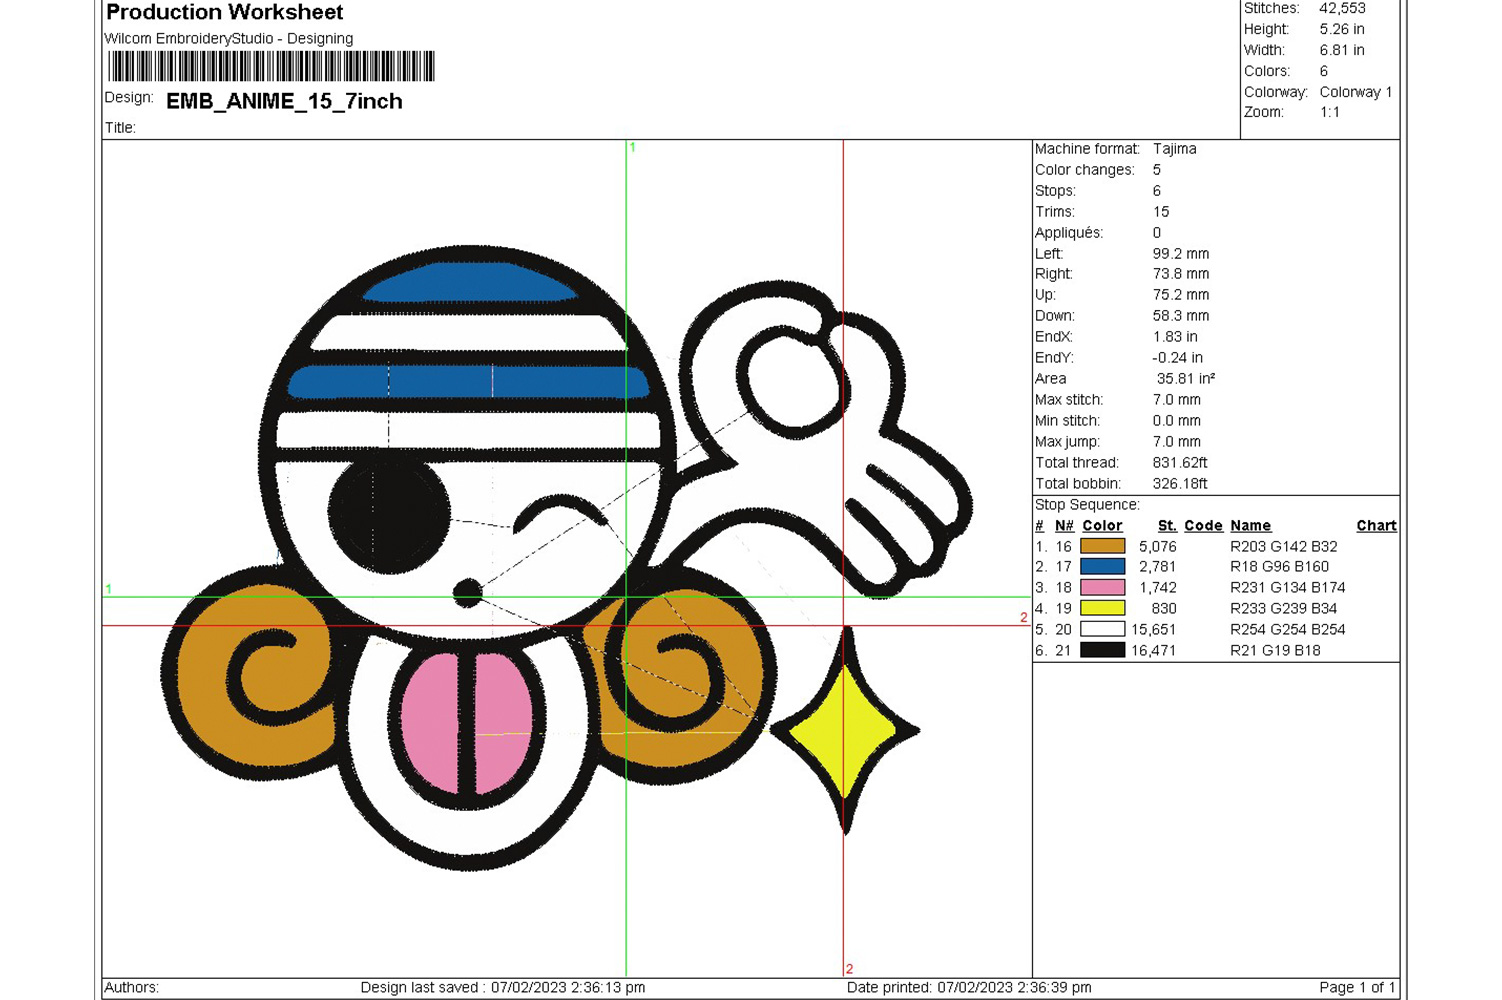Viewport: 1502px width, 1000px height.
Task: Click the barcode under Production Worksheet title
Action: point(271,66)
